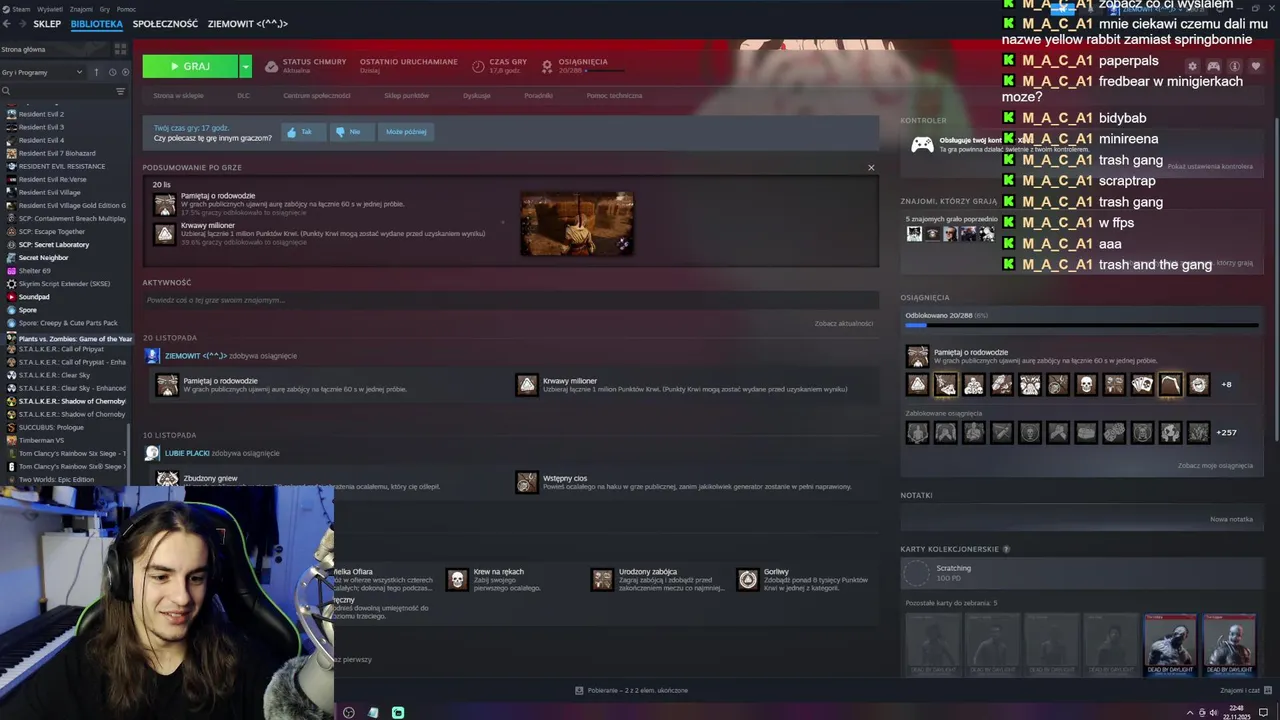The image size is (1280, 720).
Task: Toggle library grid view icon
Action: pos(120,48)
